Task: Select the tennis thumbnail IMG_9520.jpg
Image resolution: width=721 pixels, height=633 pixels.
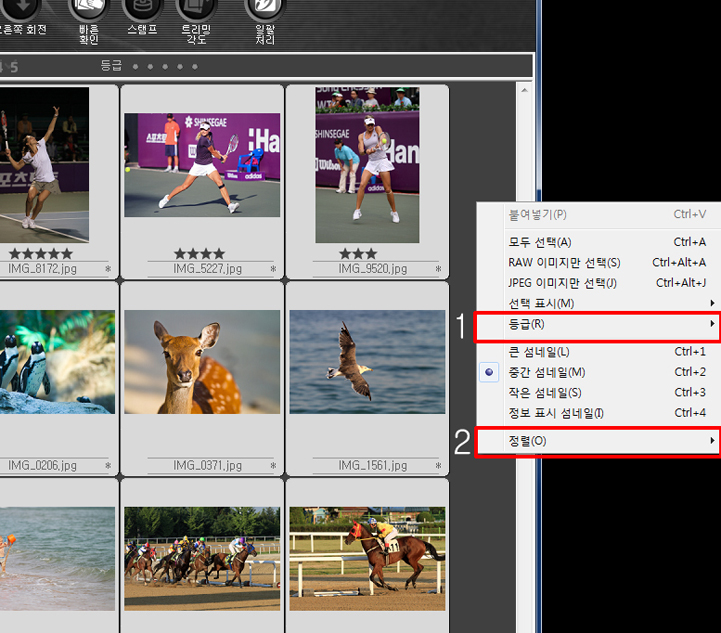Action: pyautogui.click(x=367, y=165)
